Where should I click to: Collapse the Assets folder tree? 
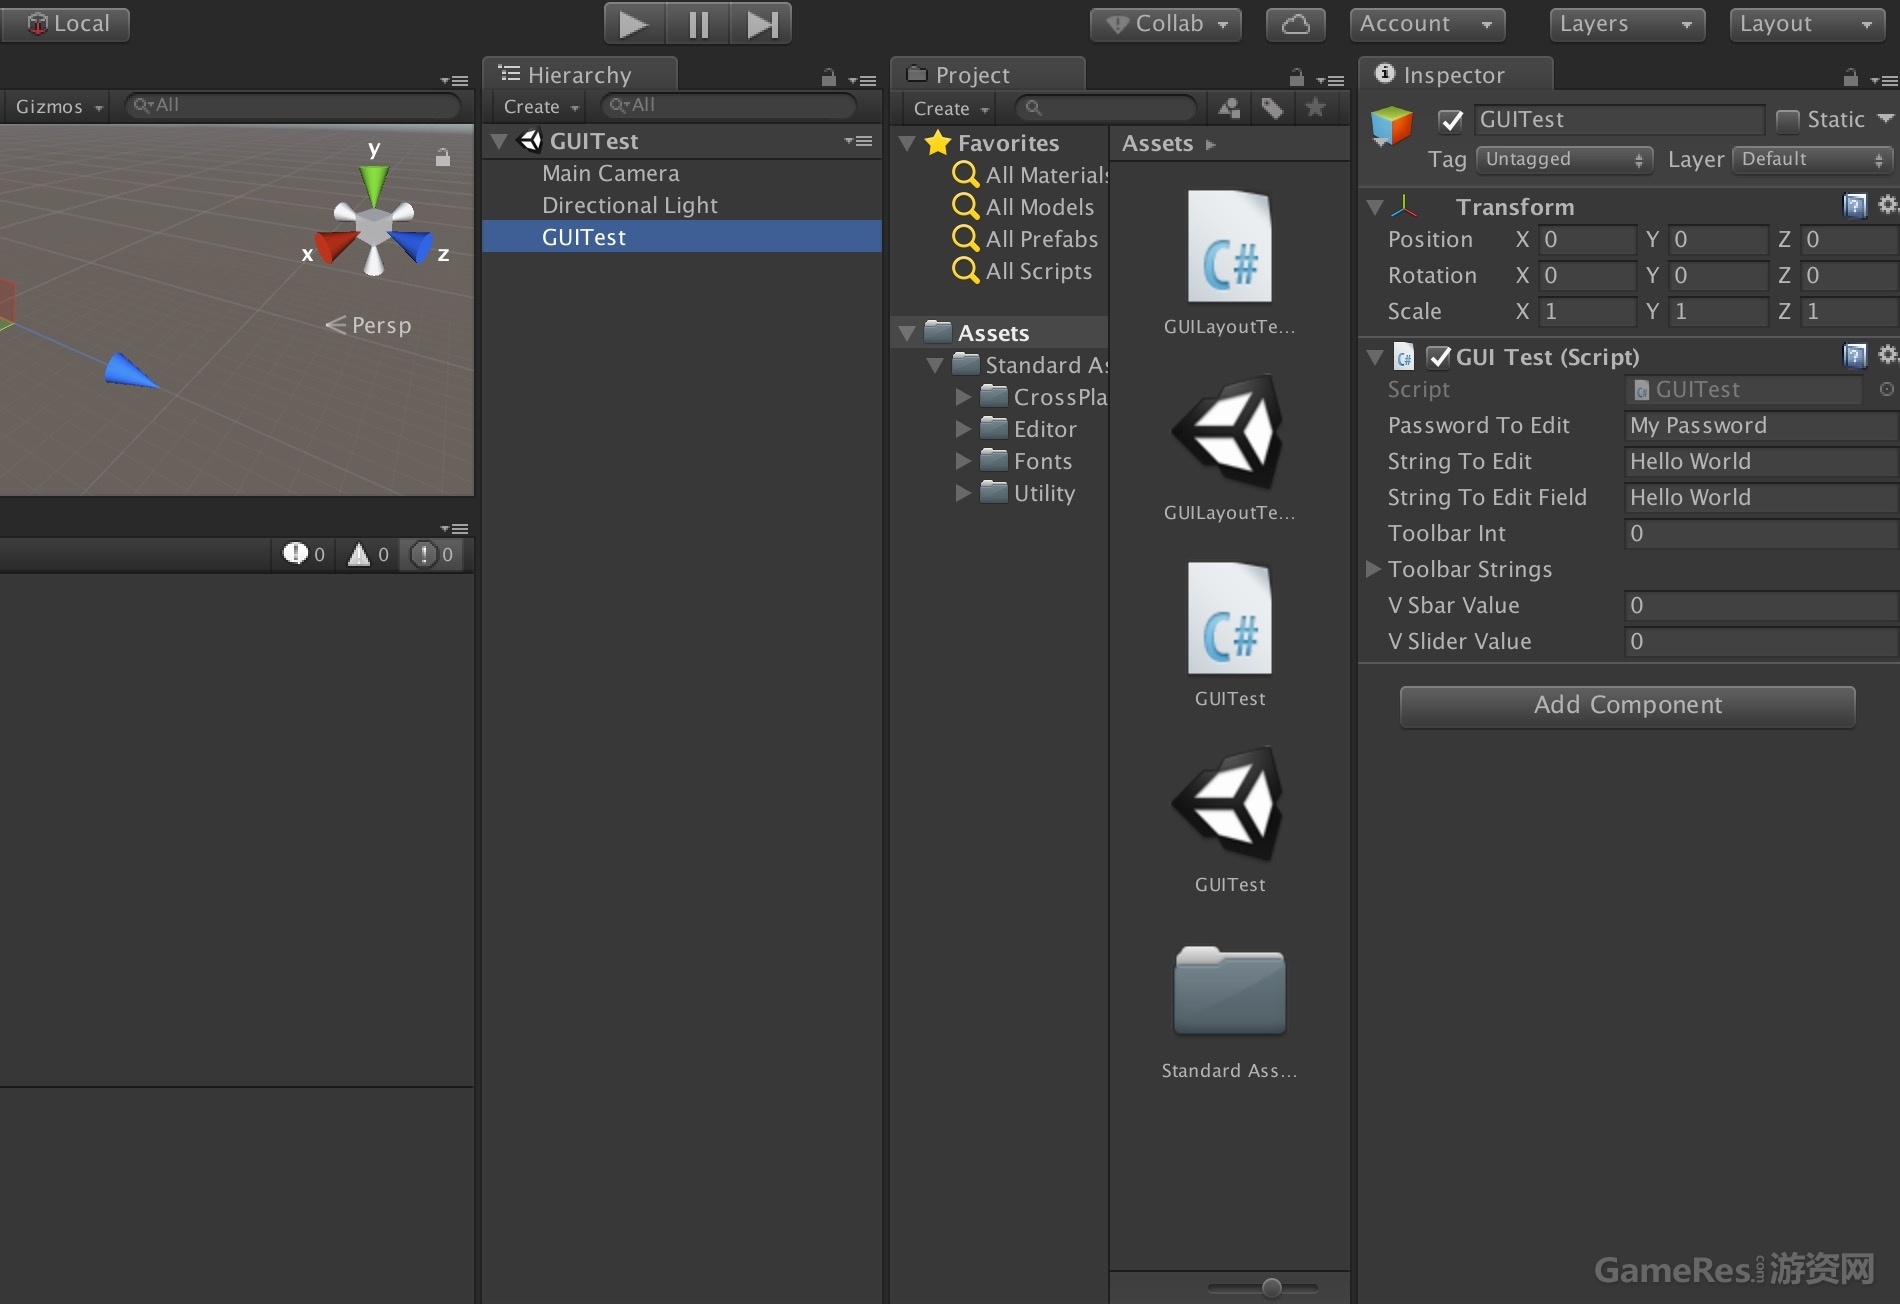click(x=908, y=334)
